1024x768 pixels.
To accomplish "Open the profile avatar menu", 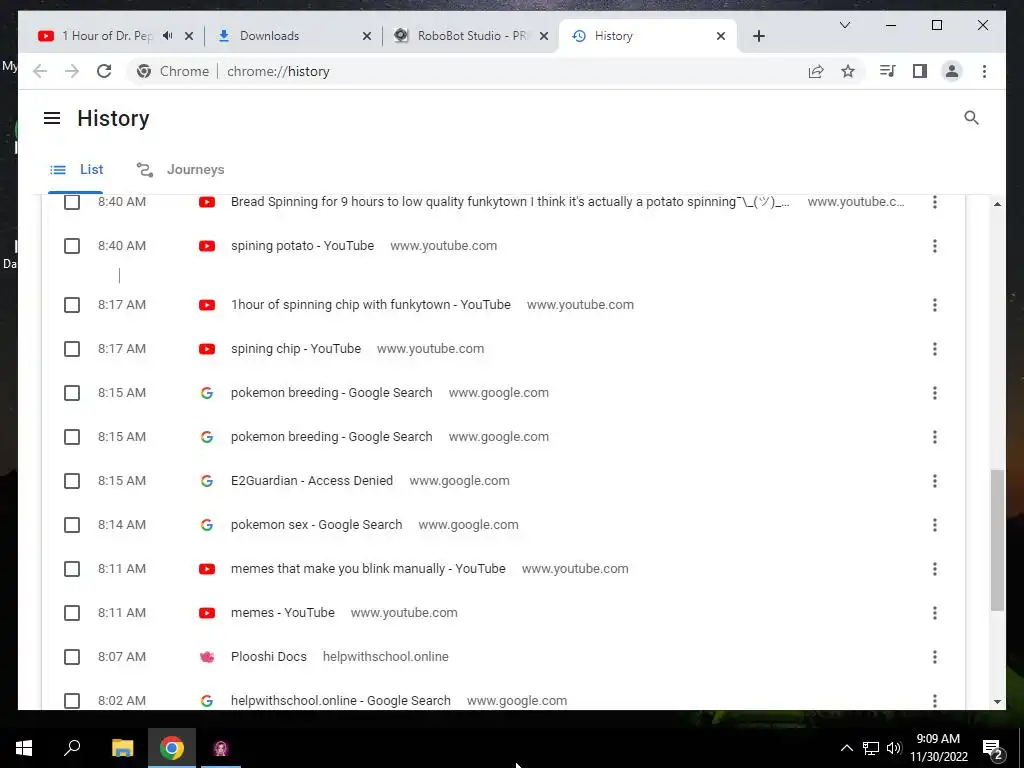I will pos(952,71).
